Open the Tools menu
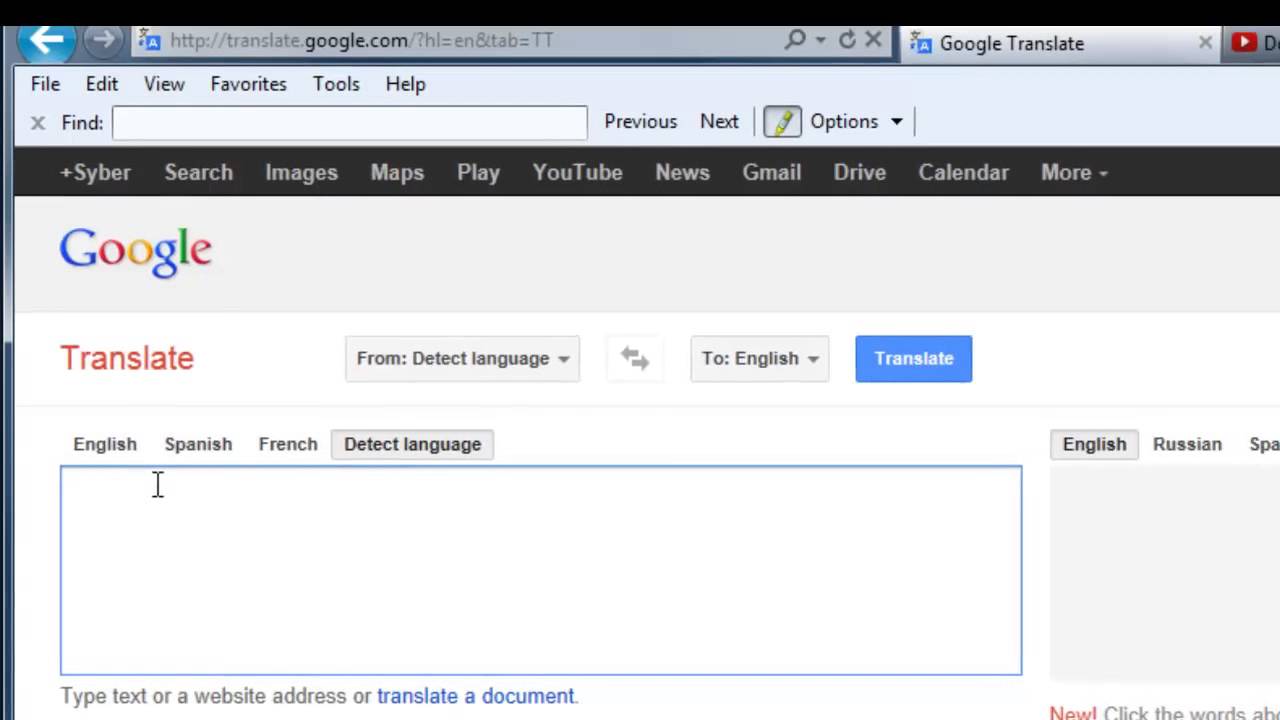 pyautogui.click(x=336, y=84)
